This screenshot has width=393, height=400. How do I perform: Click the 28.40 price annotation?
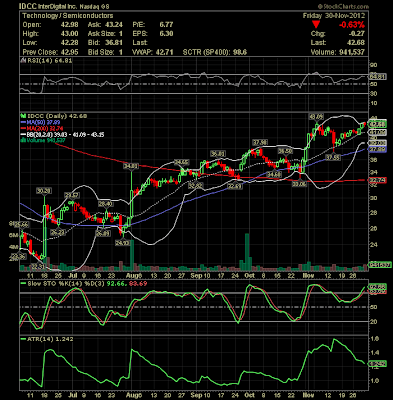(x=106, y=204)
